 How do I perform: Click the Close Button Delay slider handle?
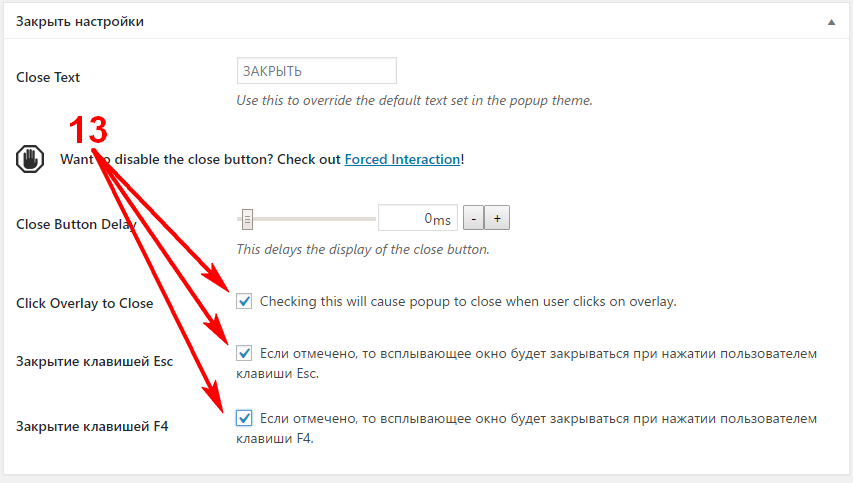tap(248, 219)
